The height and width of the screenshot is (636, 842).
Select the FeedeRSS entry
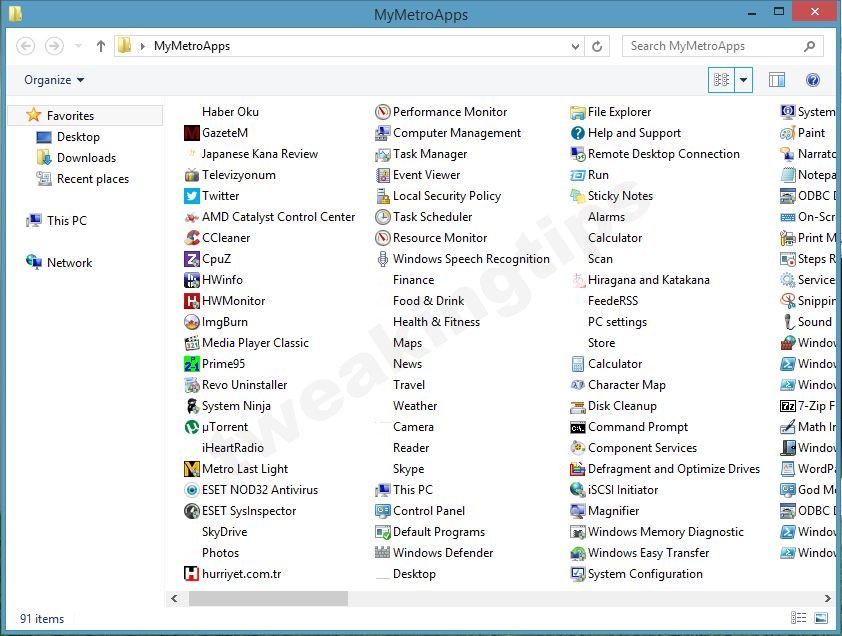(x=613, y=301)
